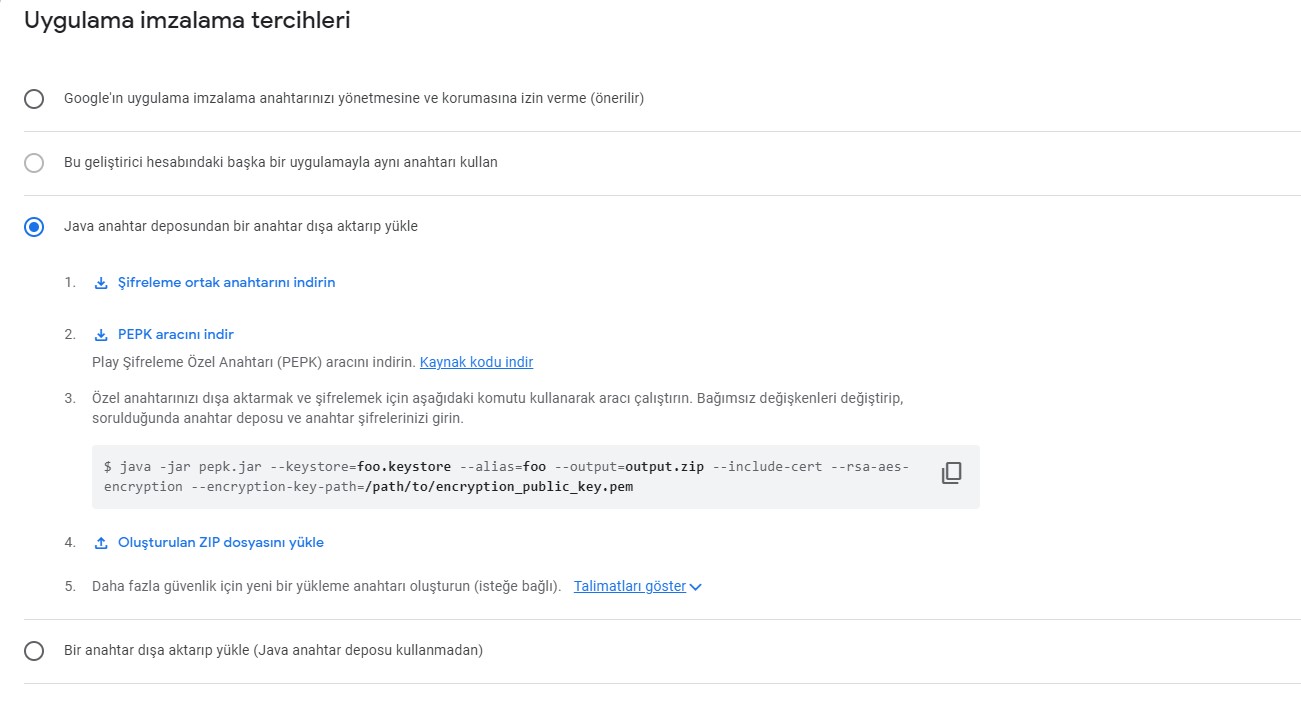Image resolution: width=1301 pixels, height=728 pixels.
Task: Click Oluşturulan ZIP dosyasını yükle button text
Action: [221, 543]
